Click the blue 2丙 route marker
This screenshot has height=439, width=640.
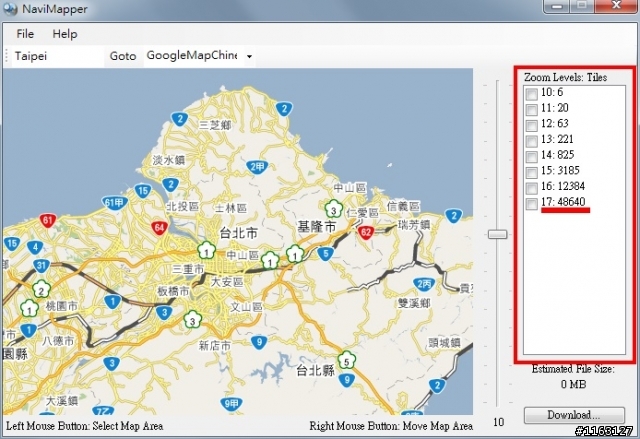(424, 284)
